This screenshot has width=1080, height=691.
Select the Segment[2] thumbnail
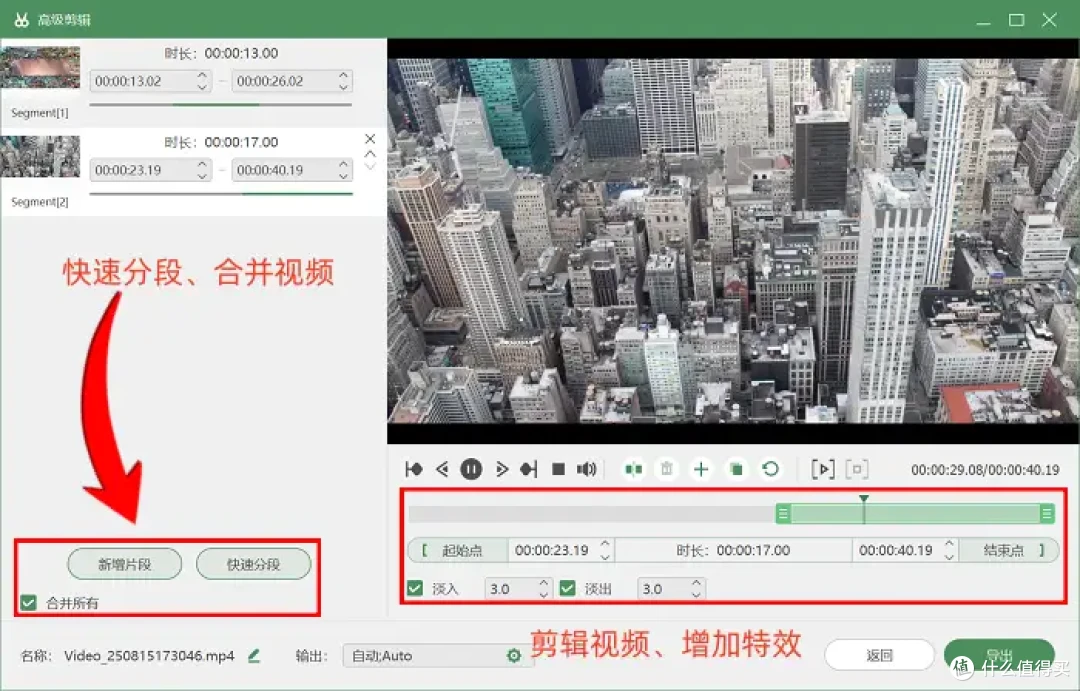pos(41,156)
